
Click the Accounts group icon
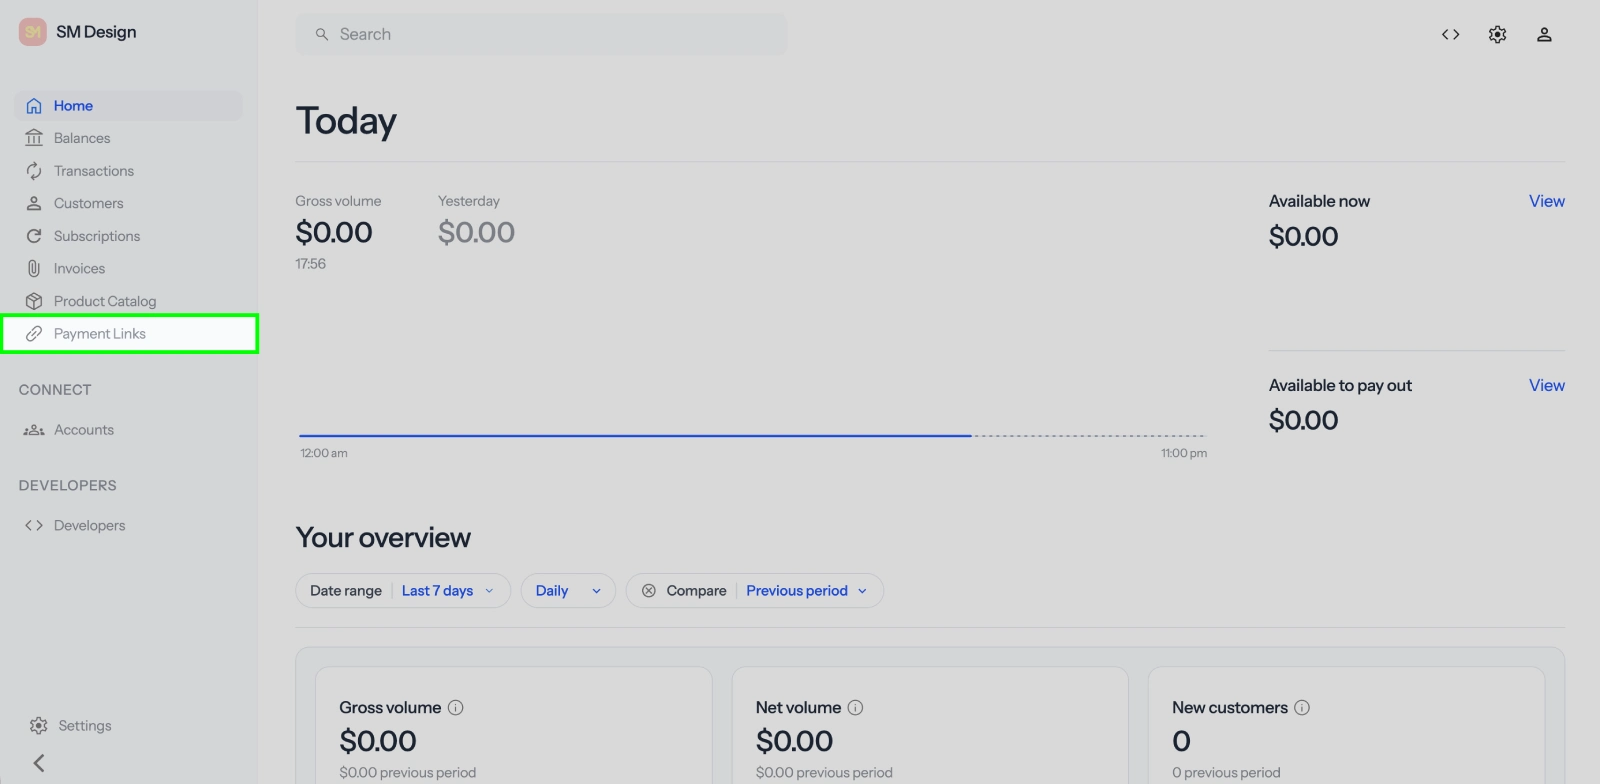pos(34,430)
